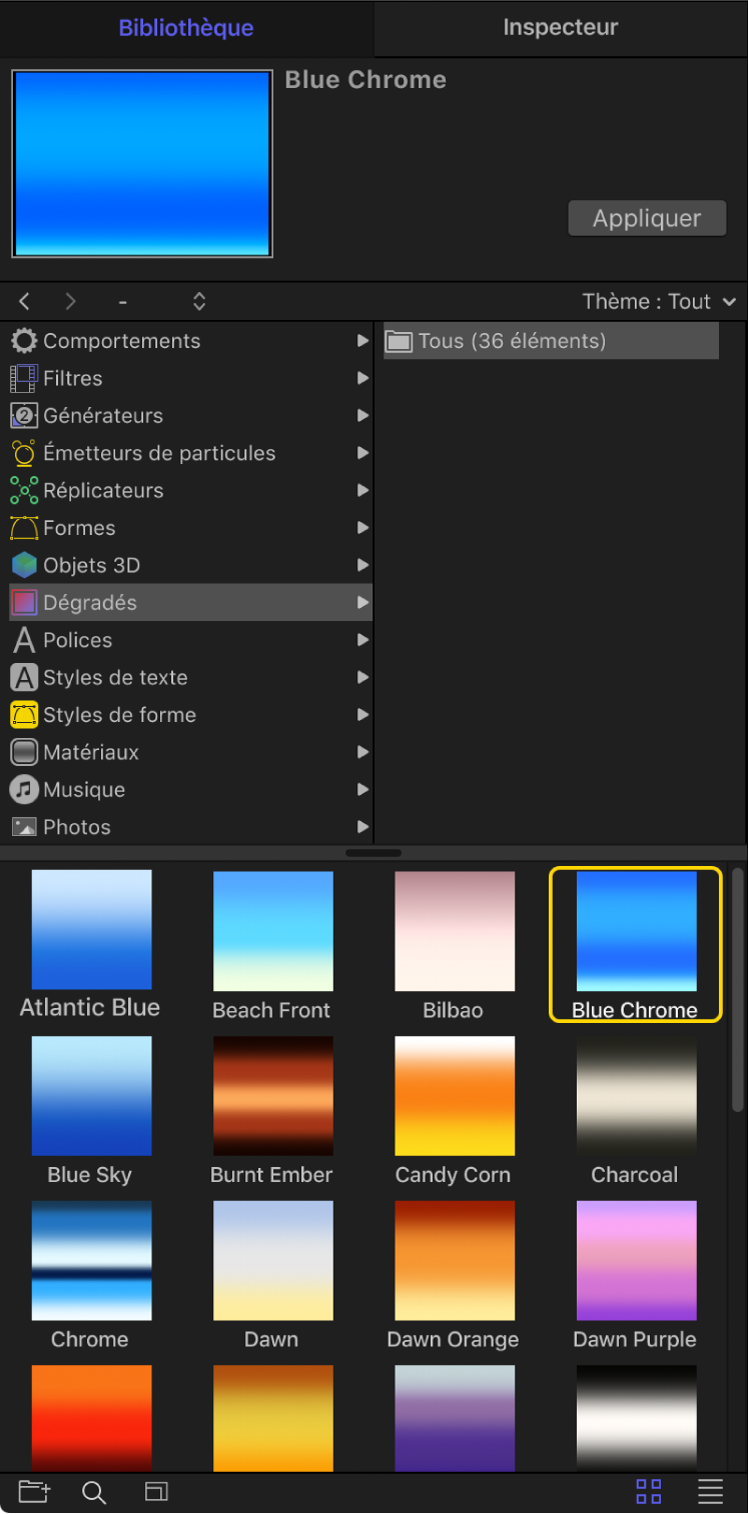Click the Appliquer button
Image resolution: width=748 pixels, height=1514 pixels.
[647, 218]
